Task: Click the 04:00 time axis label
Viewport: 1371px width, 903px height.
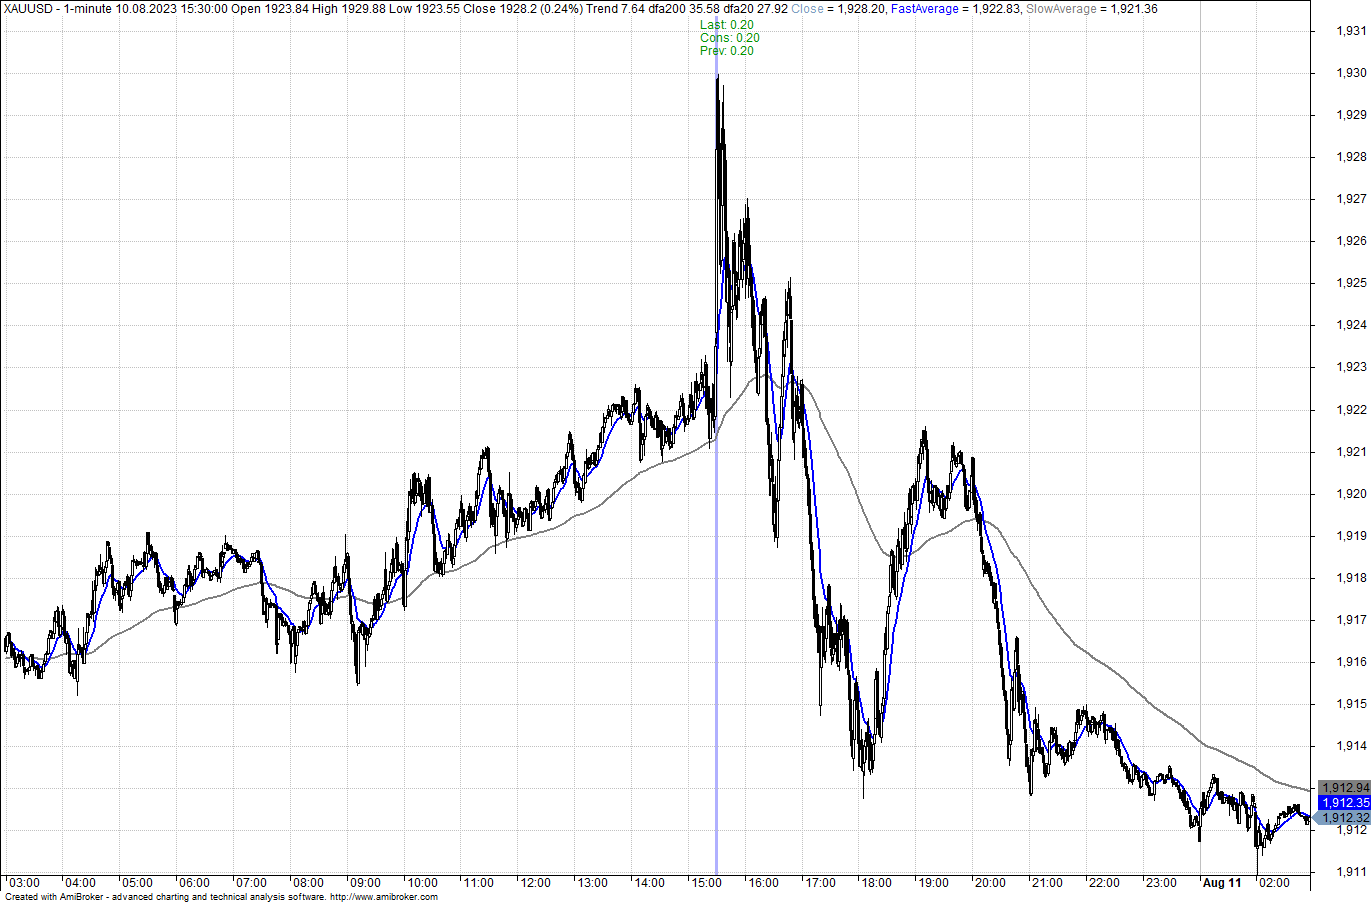Action: click(x=80, y=883)
